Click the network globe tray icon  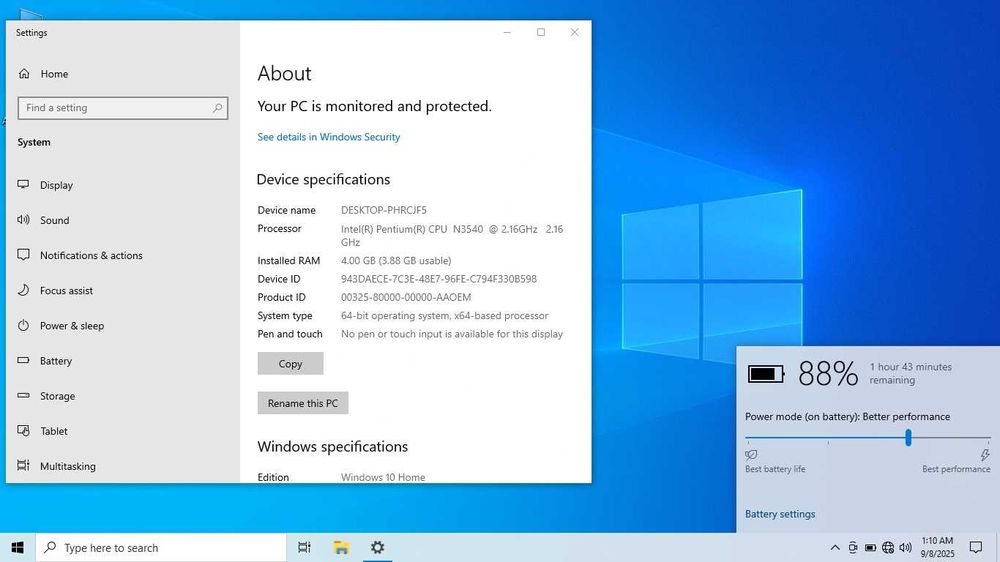(888, 547)
